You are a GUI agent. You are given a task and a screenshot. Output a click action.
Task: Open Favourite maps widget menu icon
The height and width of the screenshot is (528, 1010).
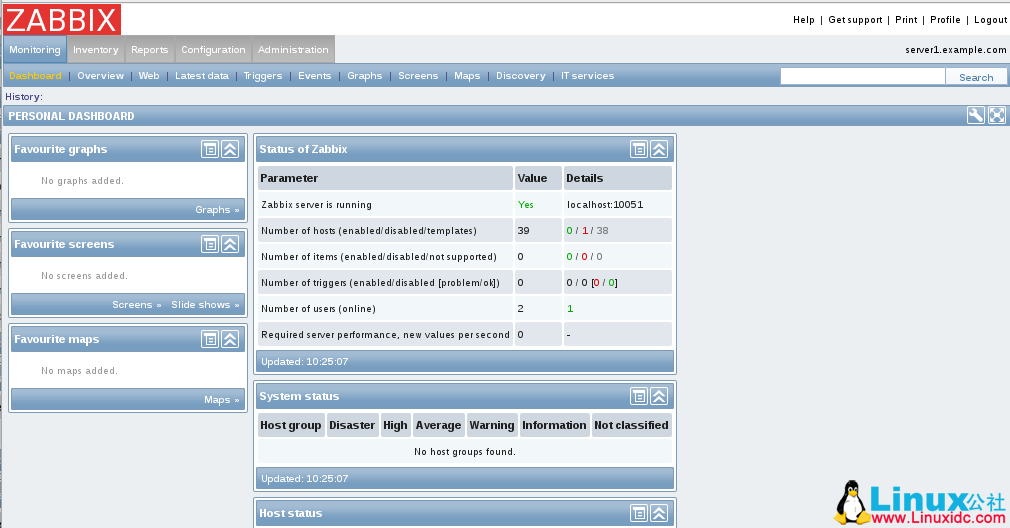click(210, 339)
